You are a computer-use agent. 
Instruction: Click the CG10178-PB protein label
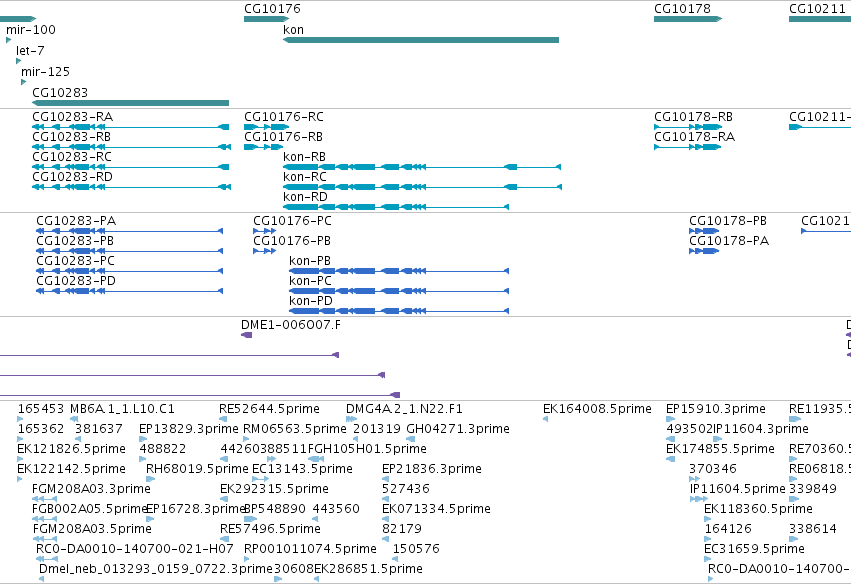(728, 221)
